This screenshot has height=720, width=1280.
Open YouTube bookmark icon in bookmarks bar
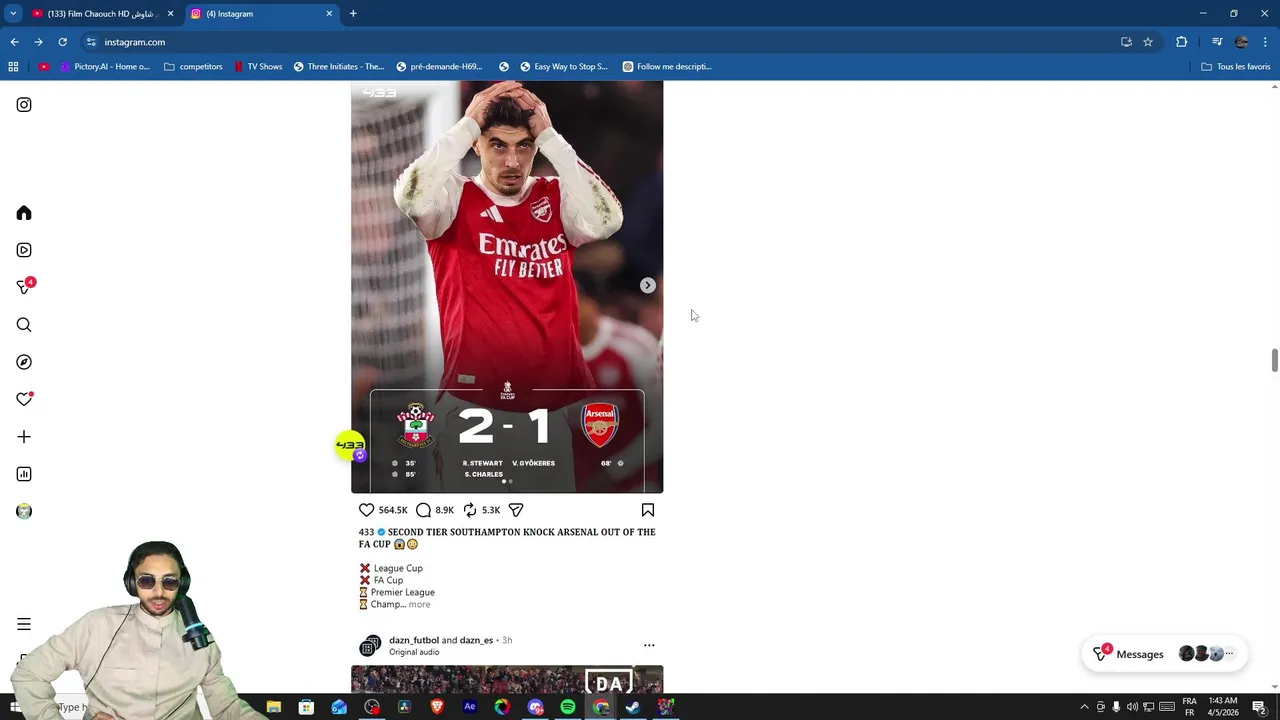[44, 67]
